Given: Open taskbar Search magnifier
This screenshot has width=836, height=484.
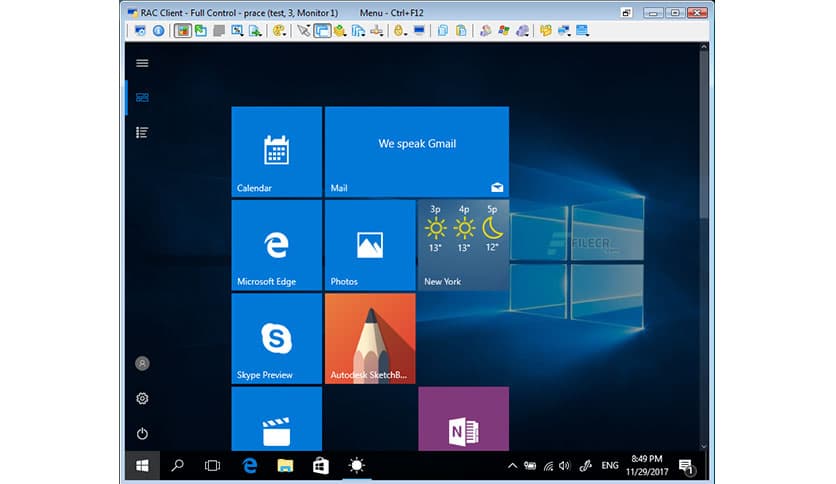Looking at the screenshot, I should pyautogui.click(x=177, y=466).
